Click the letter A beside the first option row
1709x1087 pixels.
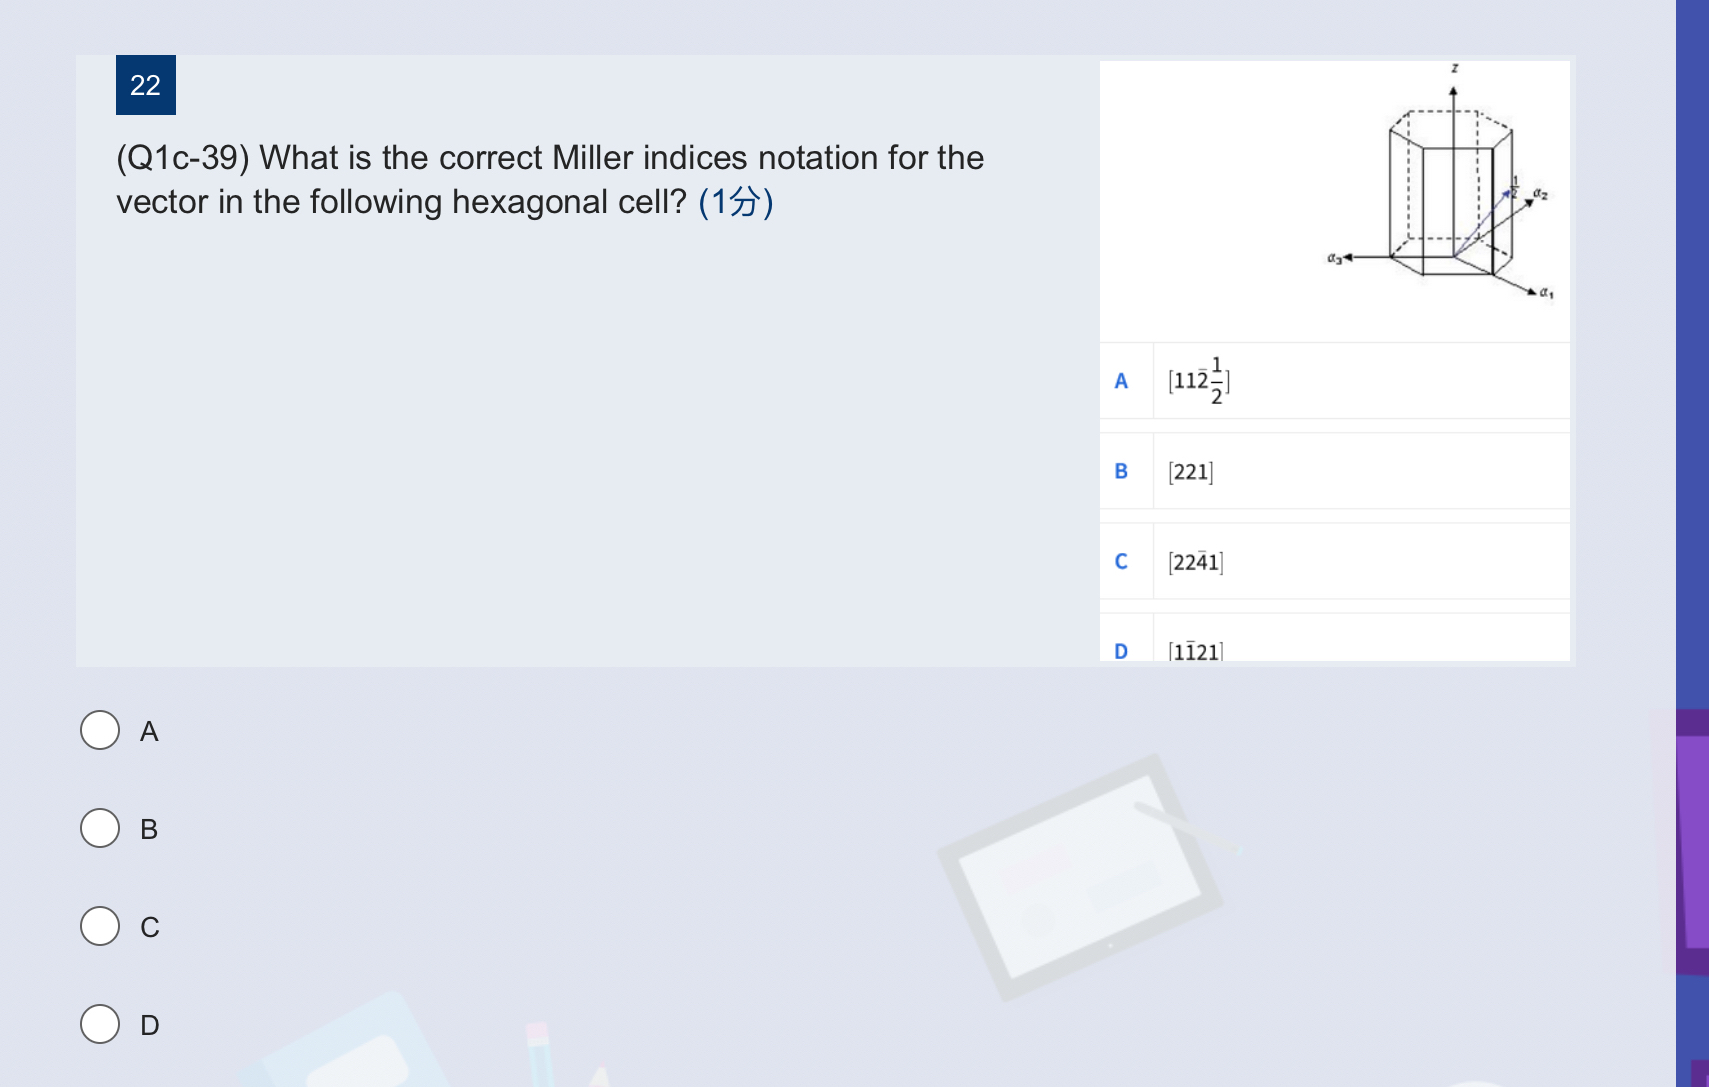point(1122,379)
